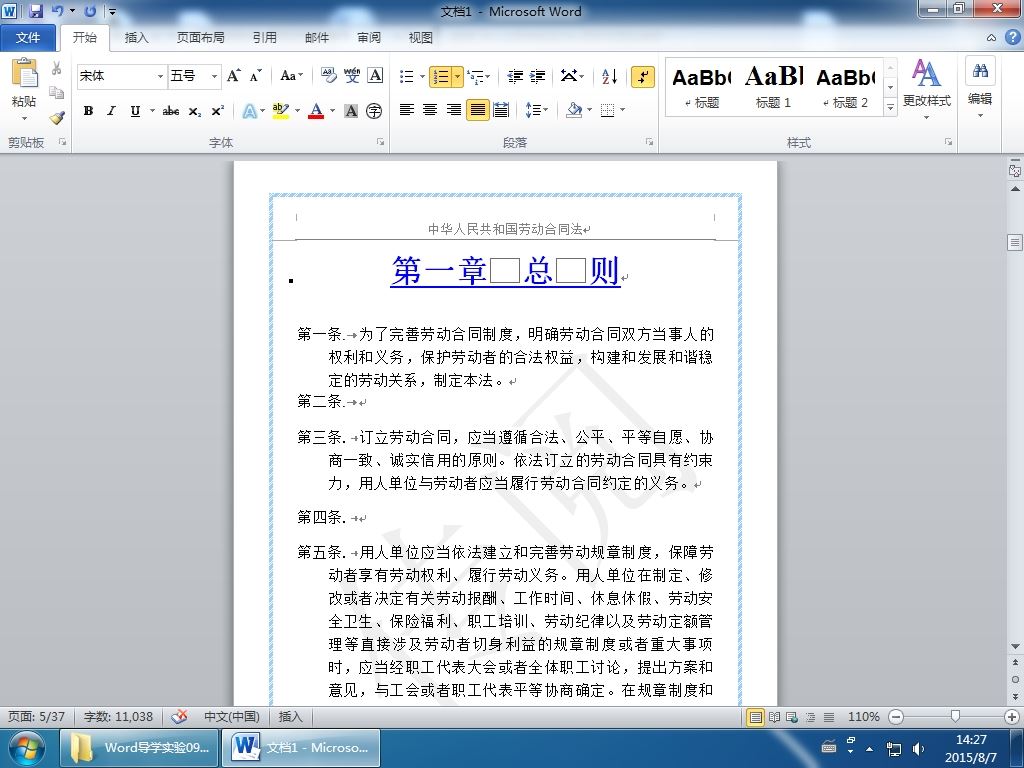
Task: Click the Shrink Font icon
Action: 255,76
